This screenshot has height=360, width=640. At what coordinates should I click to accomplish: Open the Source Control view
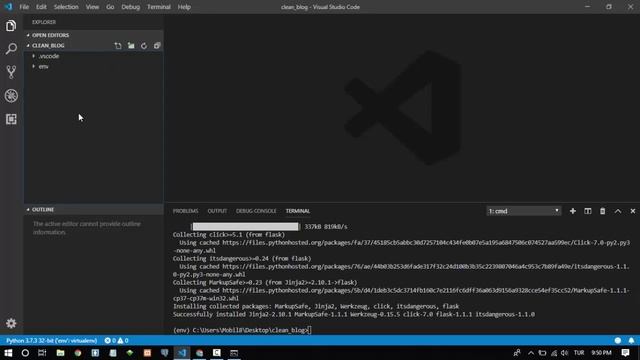(11, 72)
